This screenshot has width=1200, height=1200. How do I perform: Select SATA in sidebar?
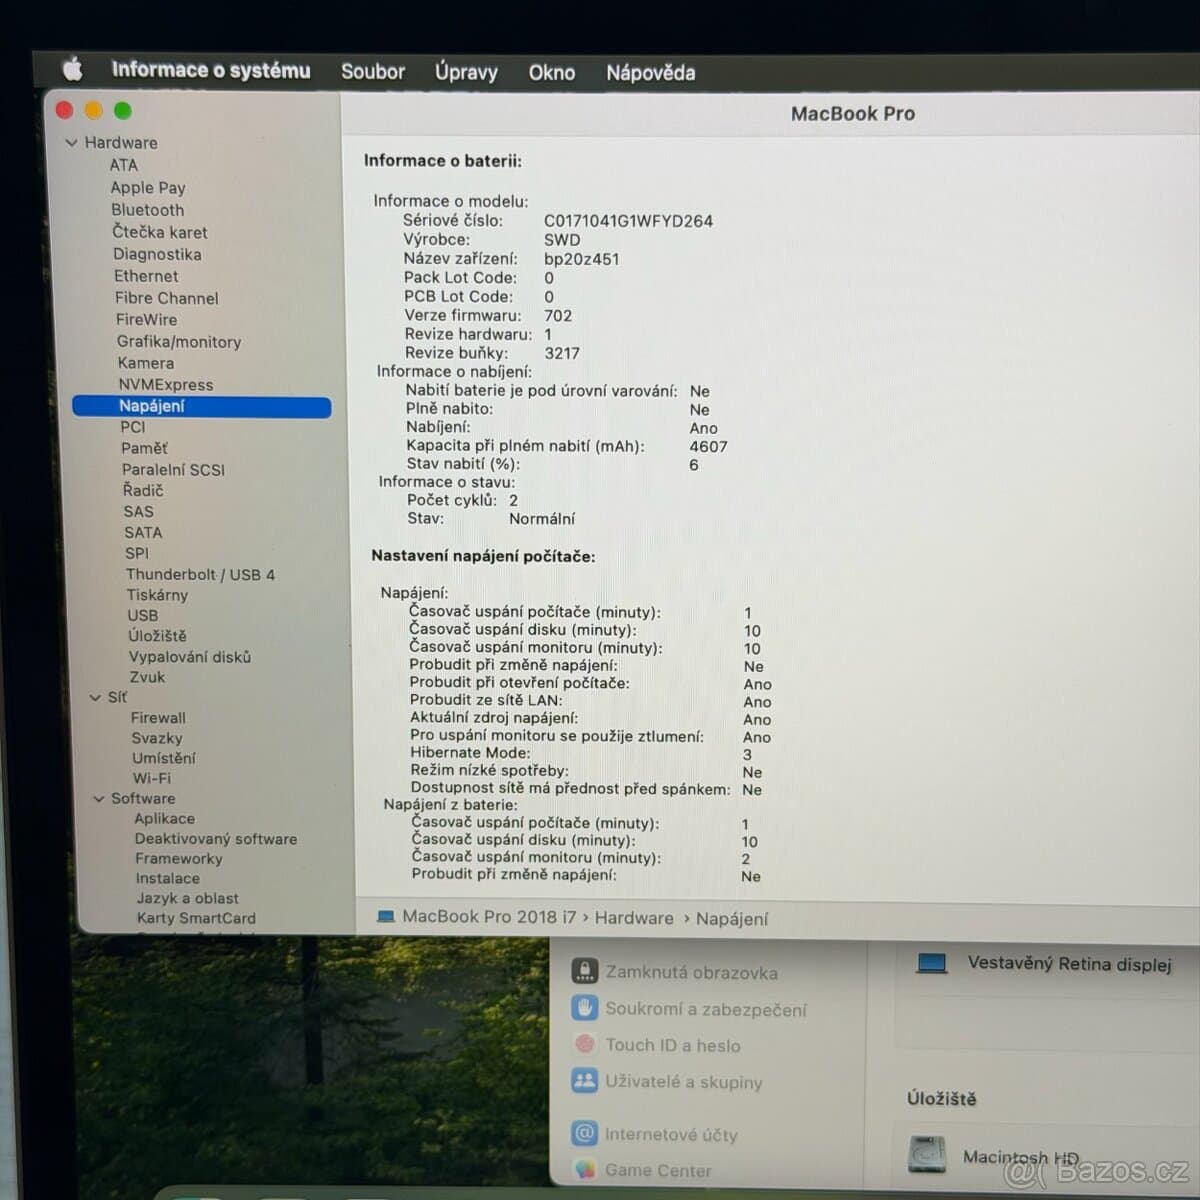click(143, 533)
